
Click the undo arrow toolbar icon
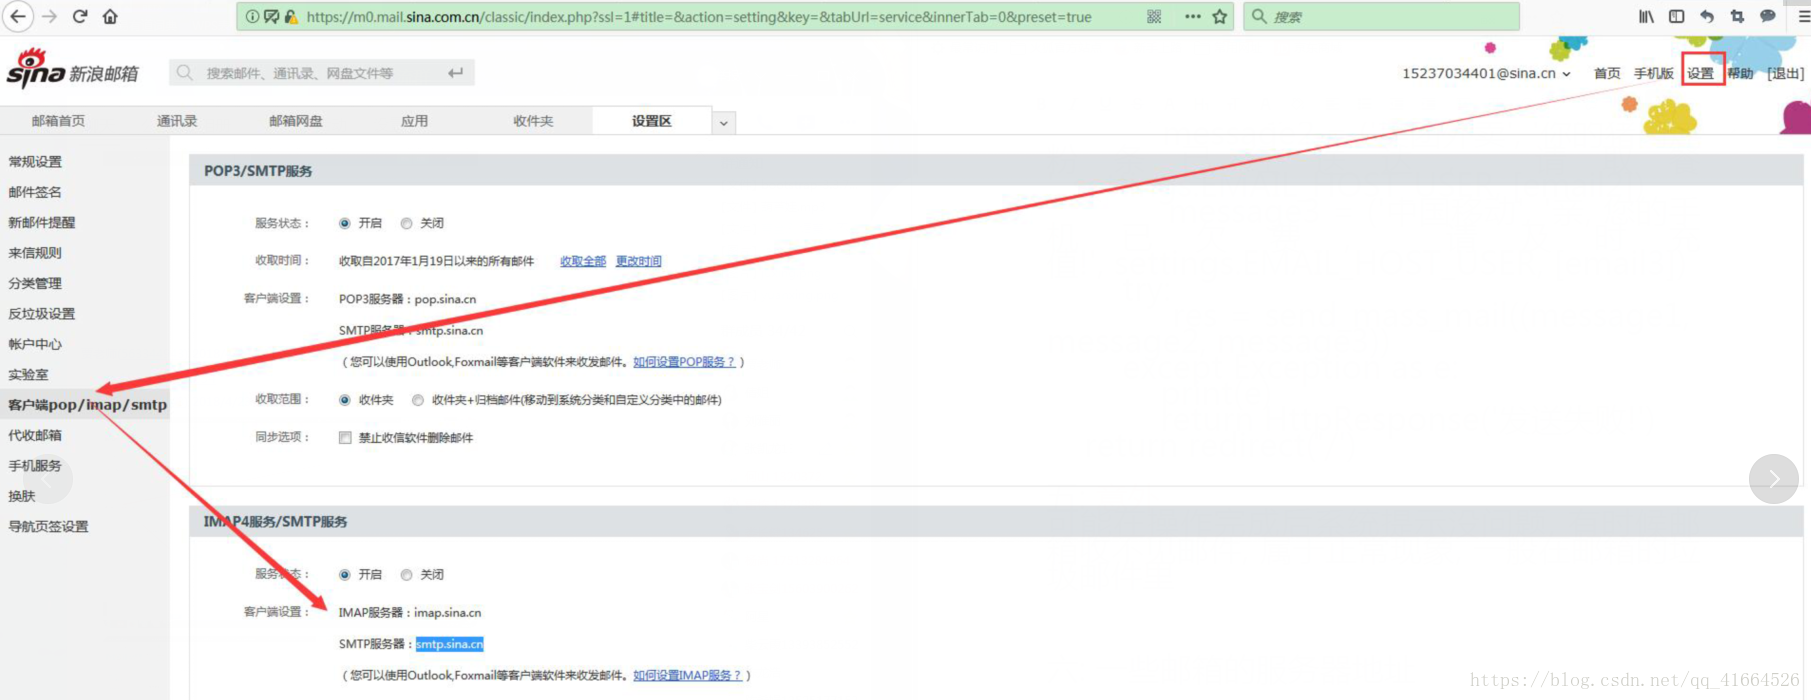1707,16
